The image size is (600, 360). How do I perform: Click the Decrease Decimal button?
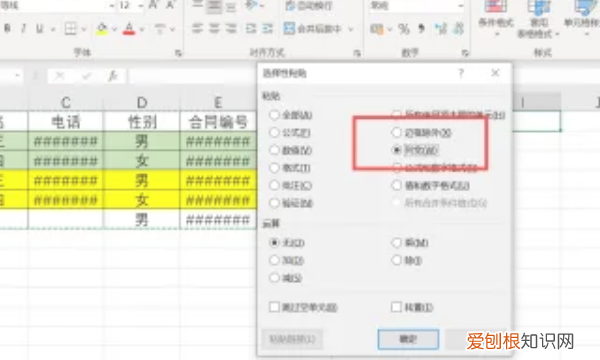tap(458, 29)
